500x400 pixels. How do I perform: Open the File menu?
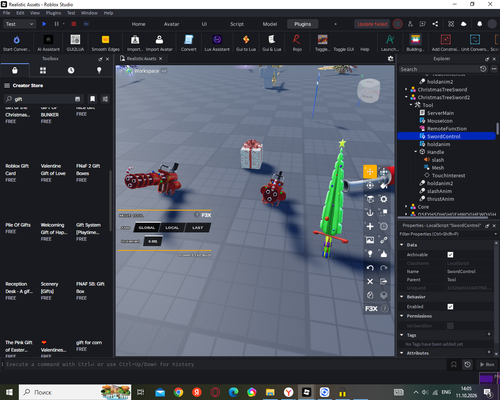(x=7, y=13)
